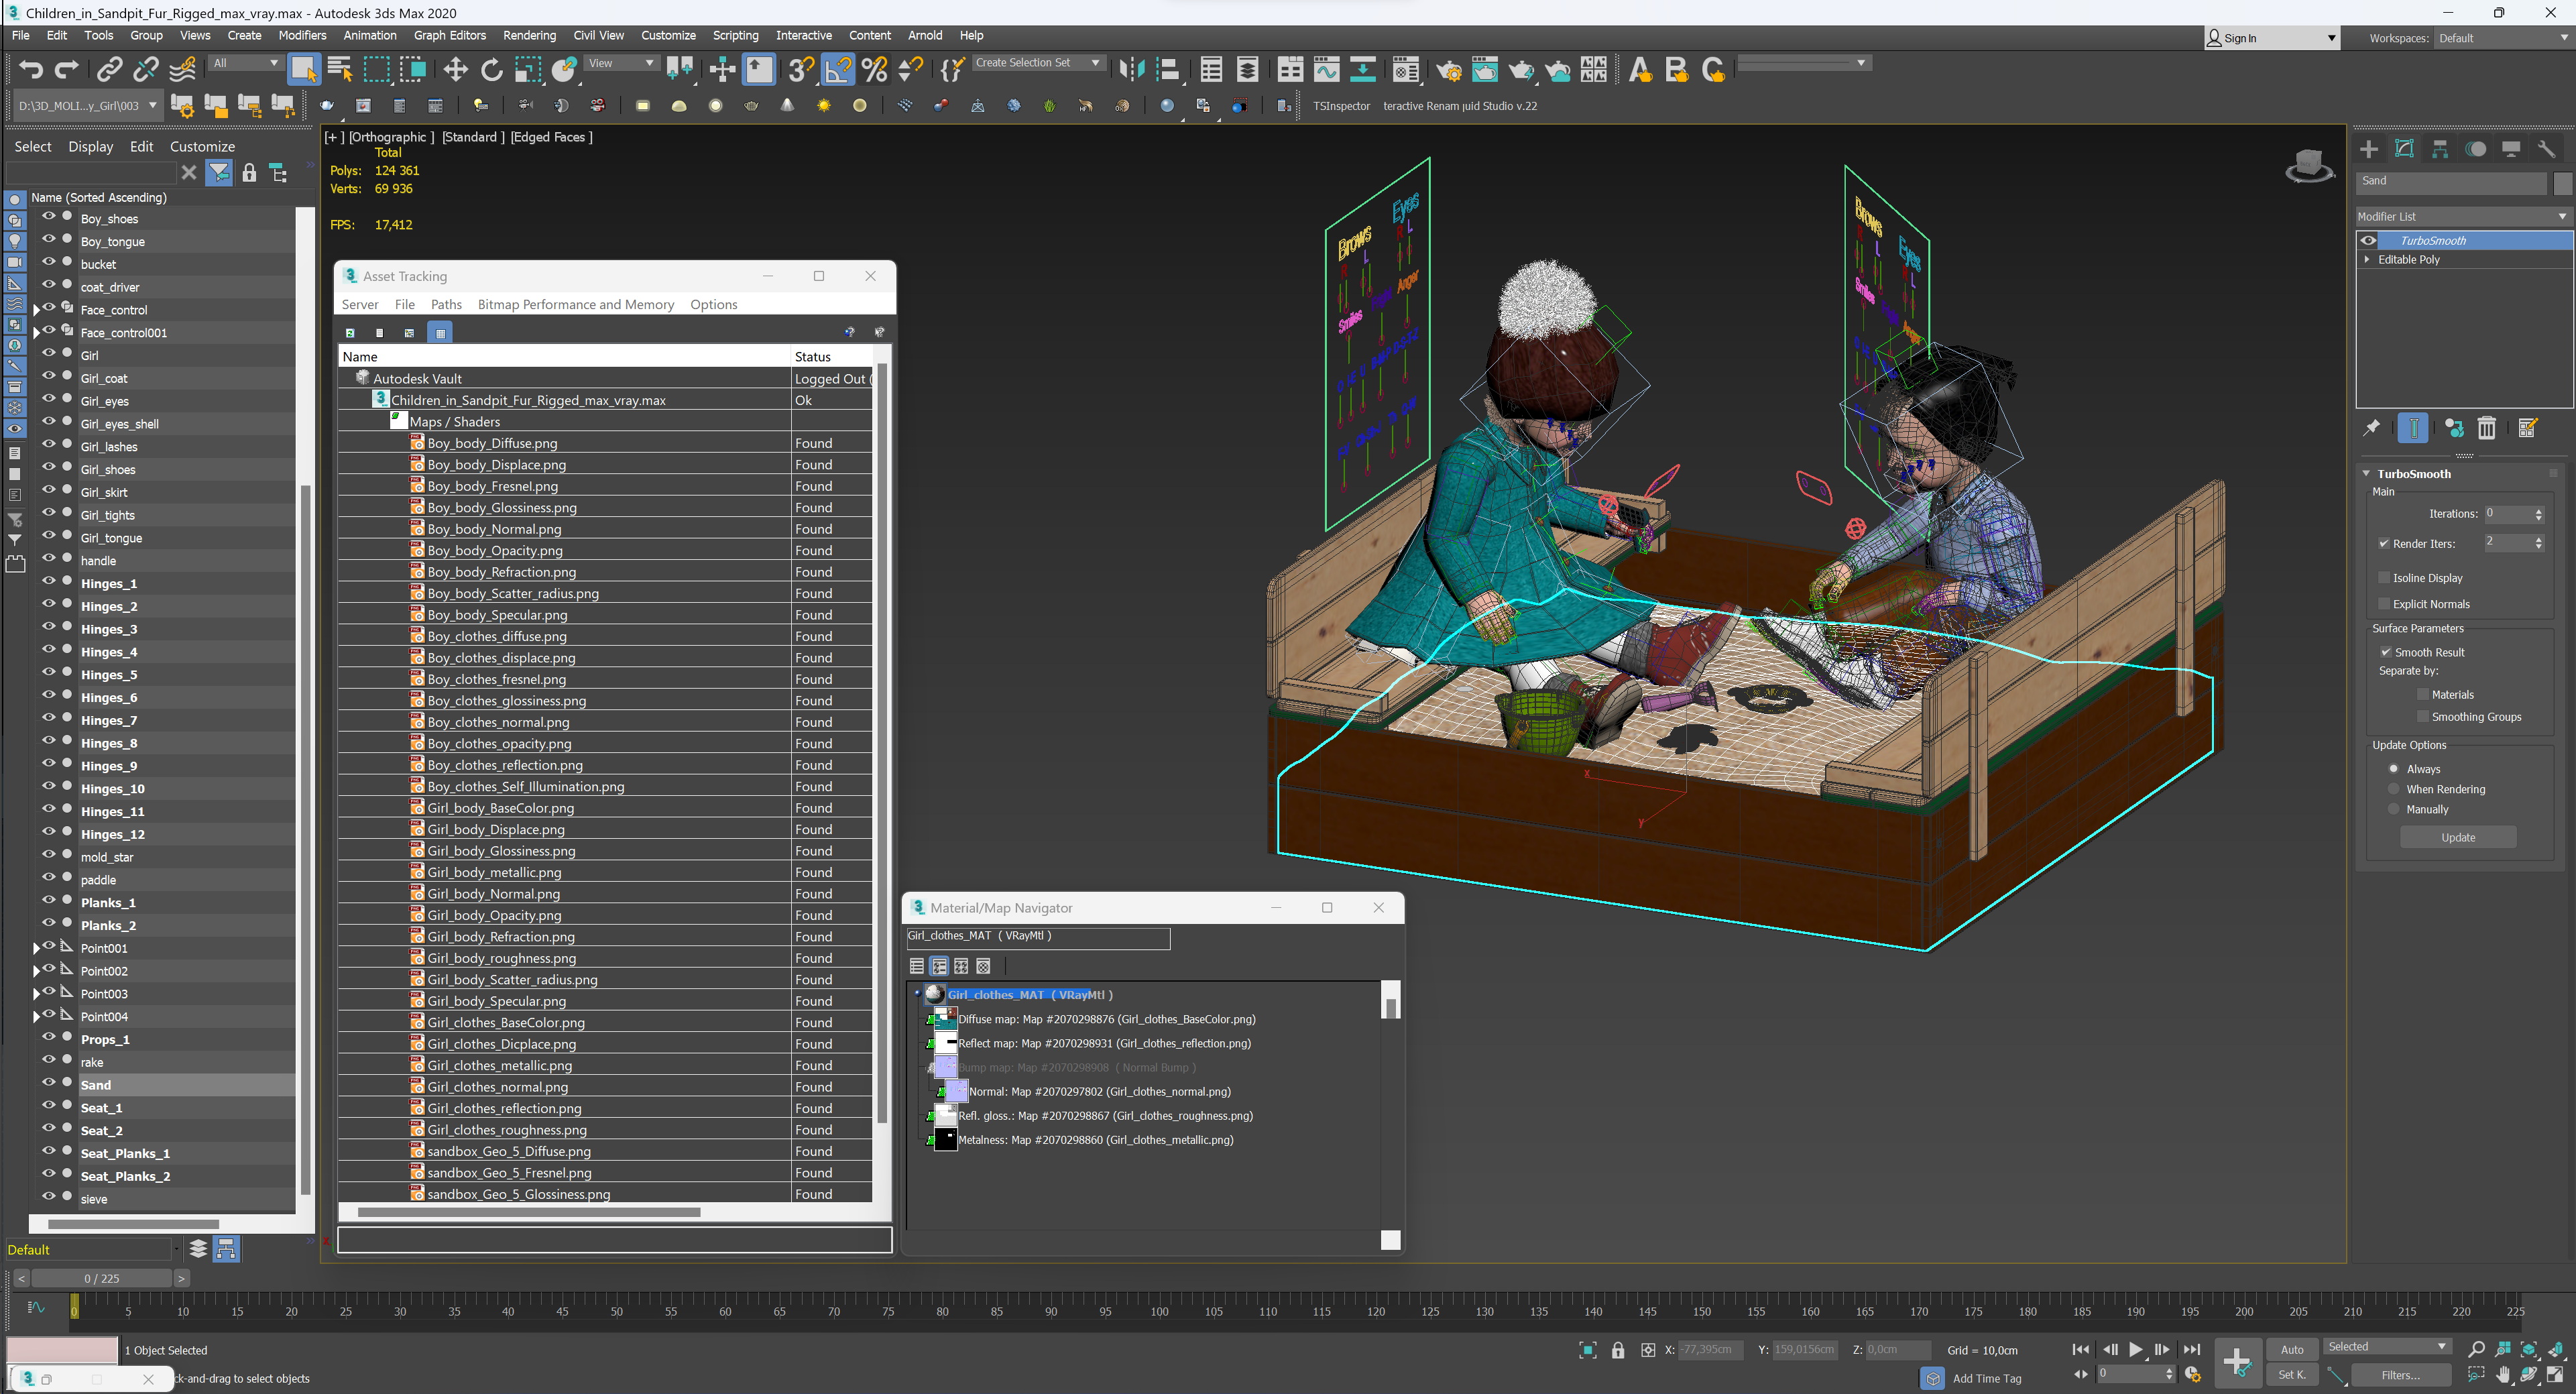Click the Set K. button
The image size is (2576, 1394).
2292,1374
